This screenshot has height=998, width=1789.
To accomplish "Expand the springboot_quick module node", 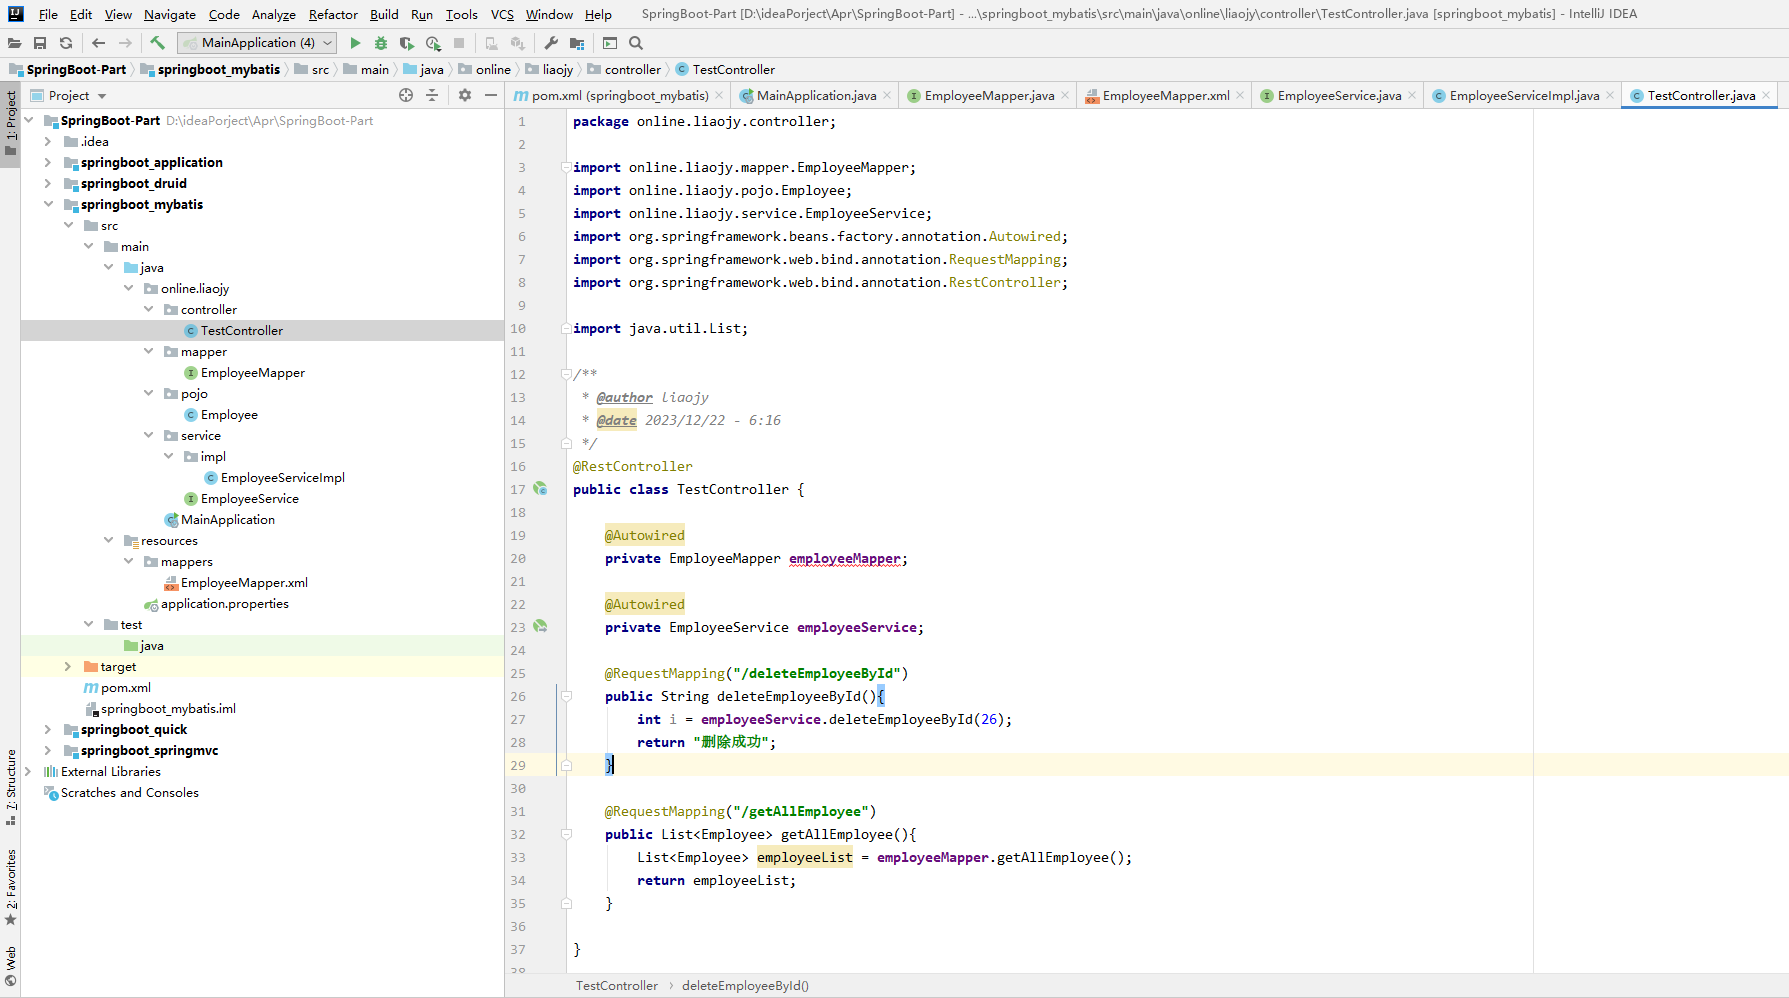I will click(x=48, y=729).
